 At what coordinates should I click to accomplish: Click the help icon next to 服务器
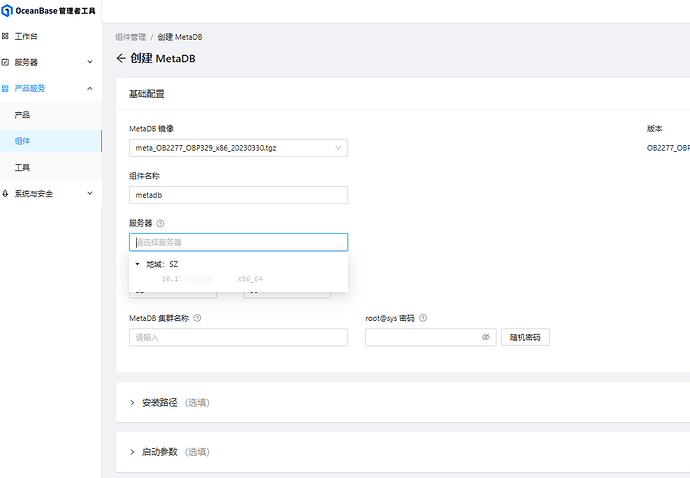point(160,223)
